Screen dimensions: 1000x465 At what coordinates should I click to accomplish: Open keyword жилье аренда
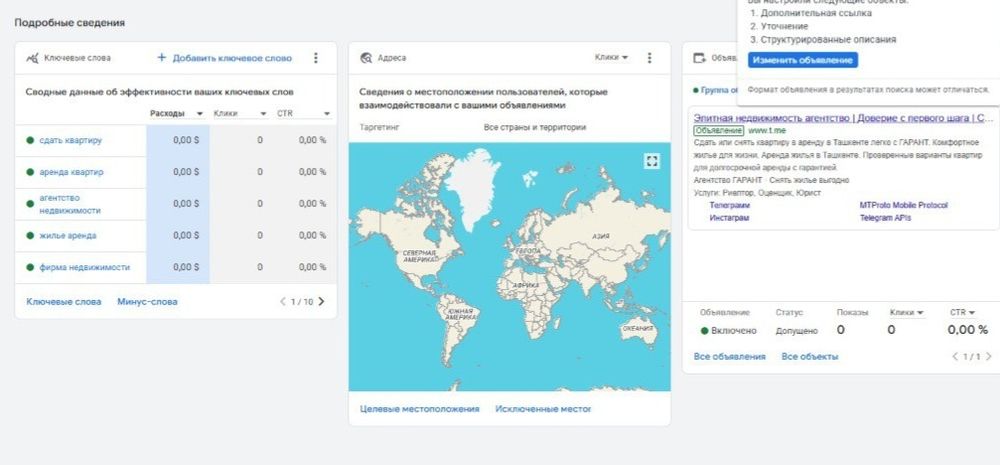pos(68,235)
